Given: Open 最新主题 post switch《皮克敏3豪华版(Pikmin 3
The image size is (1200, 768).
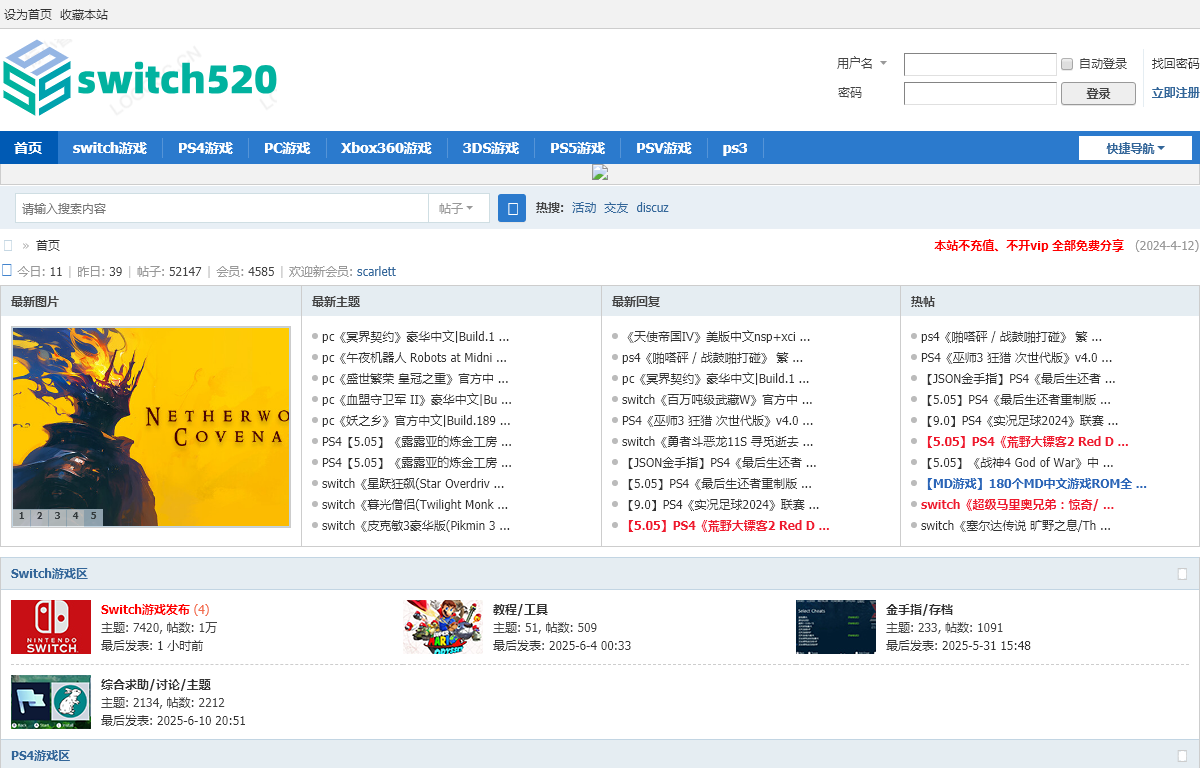Looking at the screenshot, I should (x=416, y=526).
